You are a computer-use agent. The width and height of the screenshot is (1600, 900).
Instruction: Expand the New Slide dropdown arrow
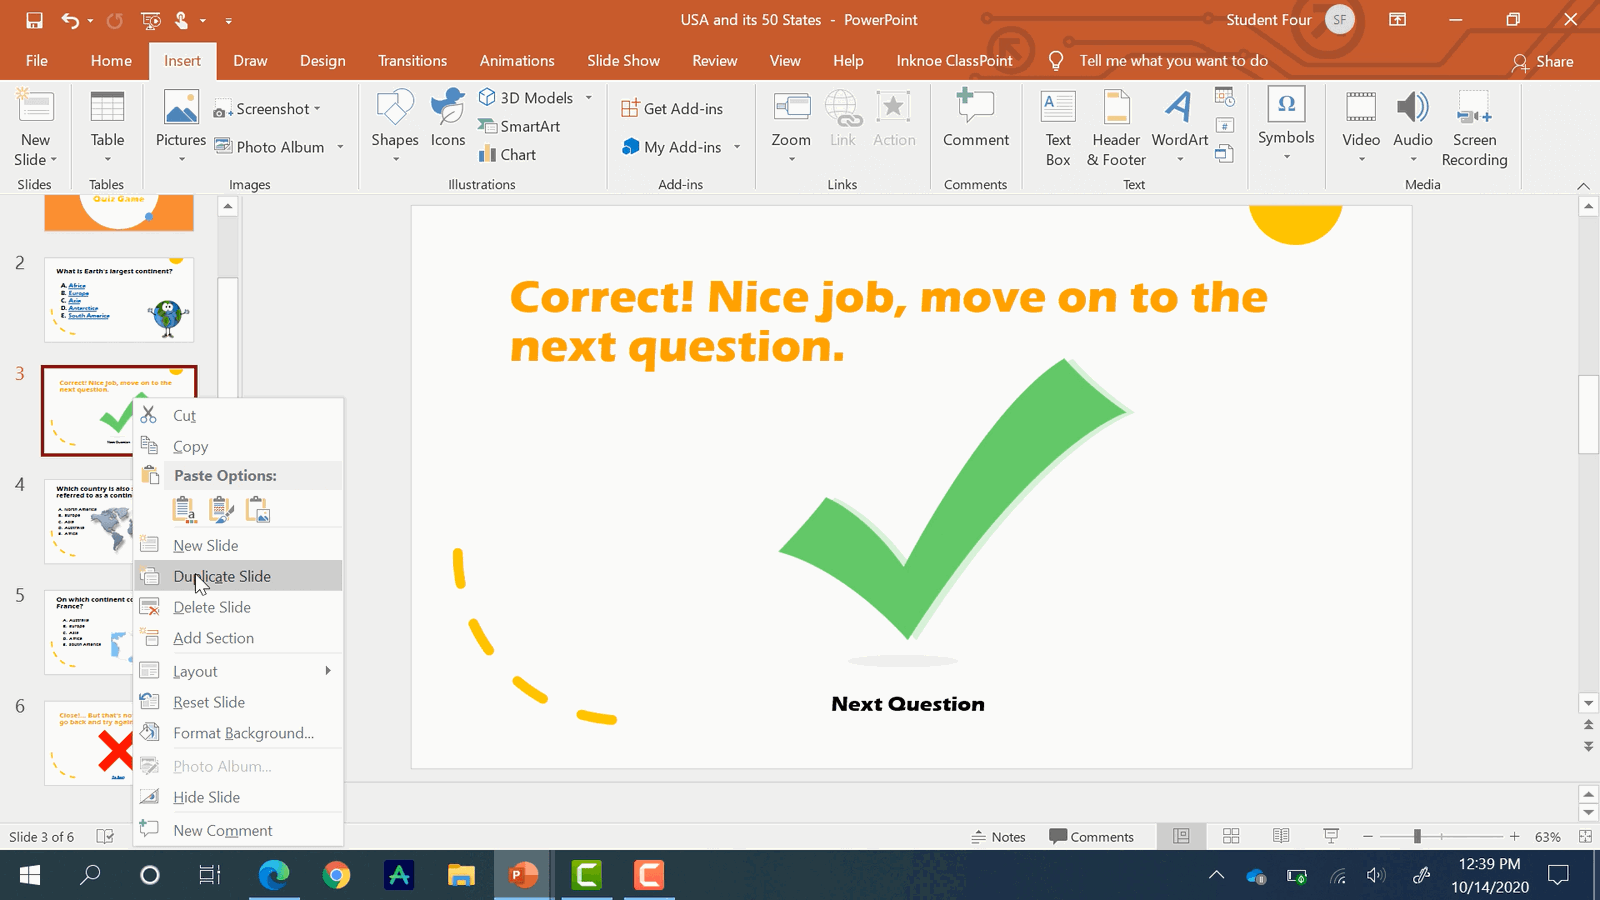click(54, 160)
